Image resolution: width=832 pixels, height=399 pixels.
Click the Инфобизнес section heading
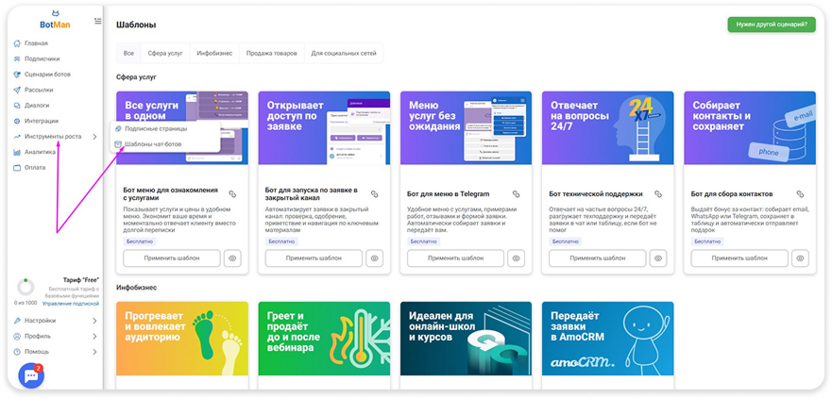[x=136, y=288]
